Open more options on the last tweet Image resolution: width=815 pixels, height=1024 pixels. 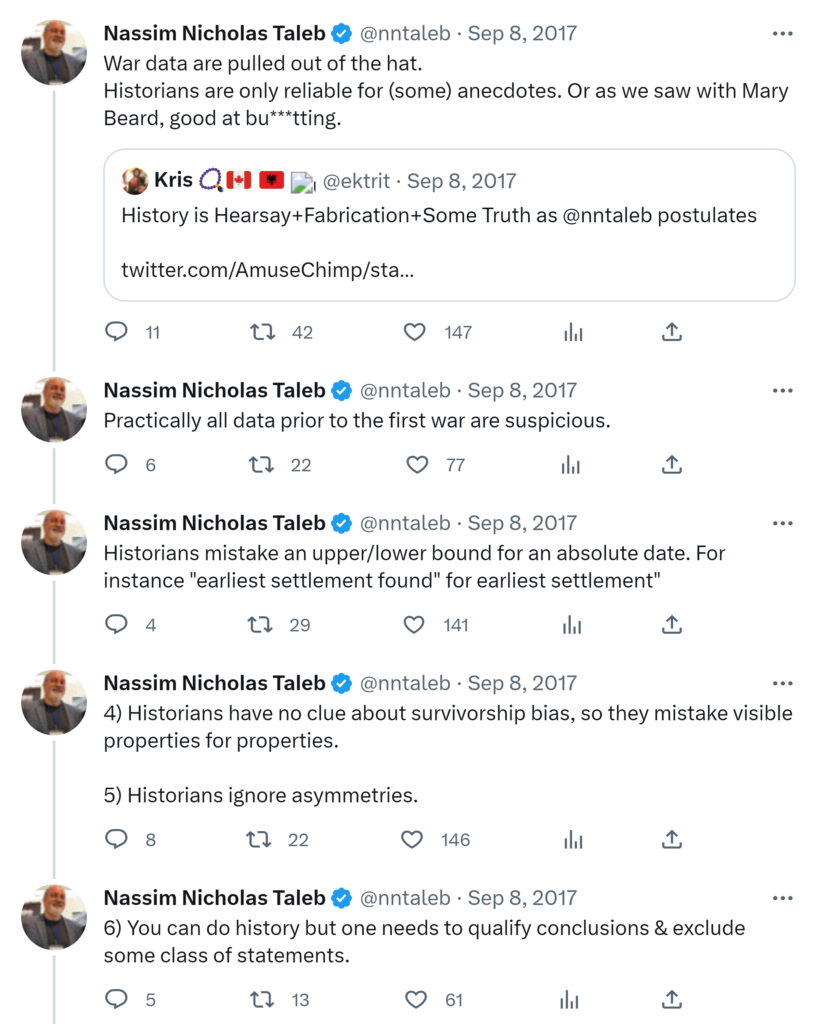pos(783,898)
